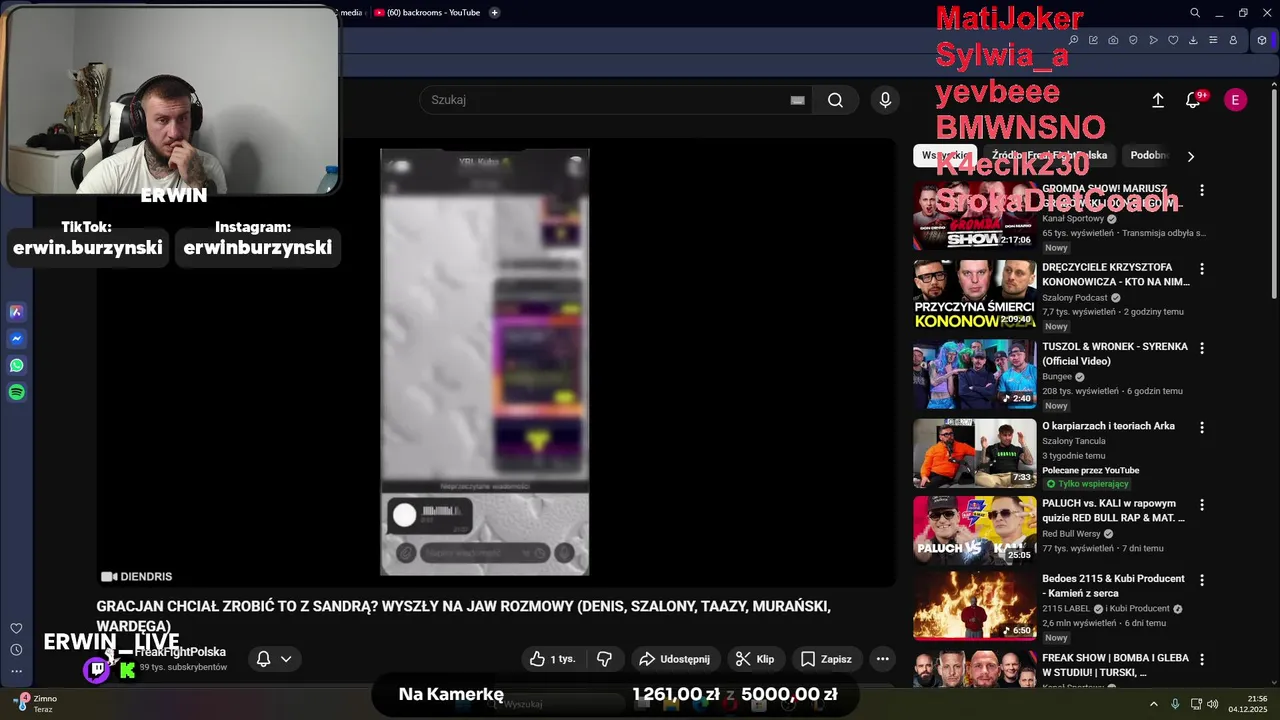Open Spotify from the browser sidebar

click(16, 393)
